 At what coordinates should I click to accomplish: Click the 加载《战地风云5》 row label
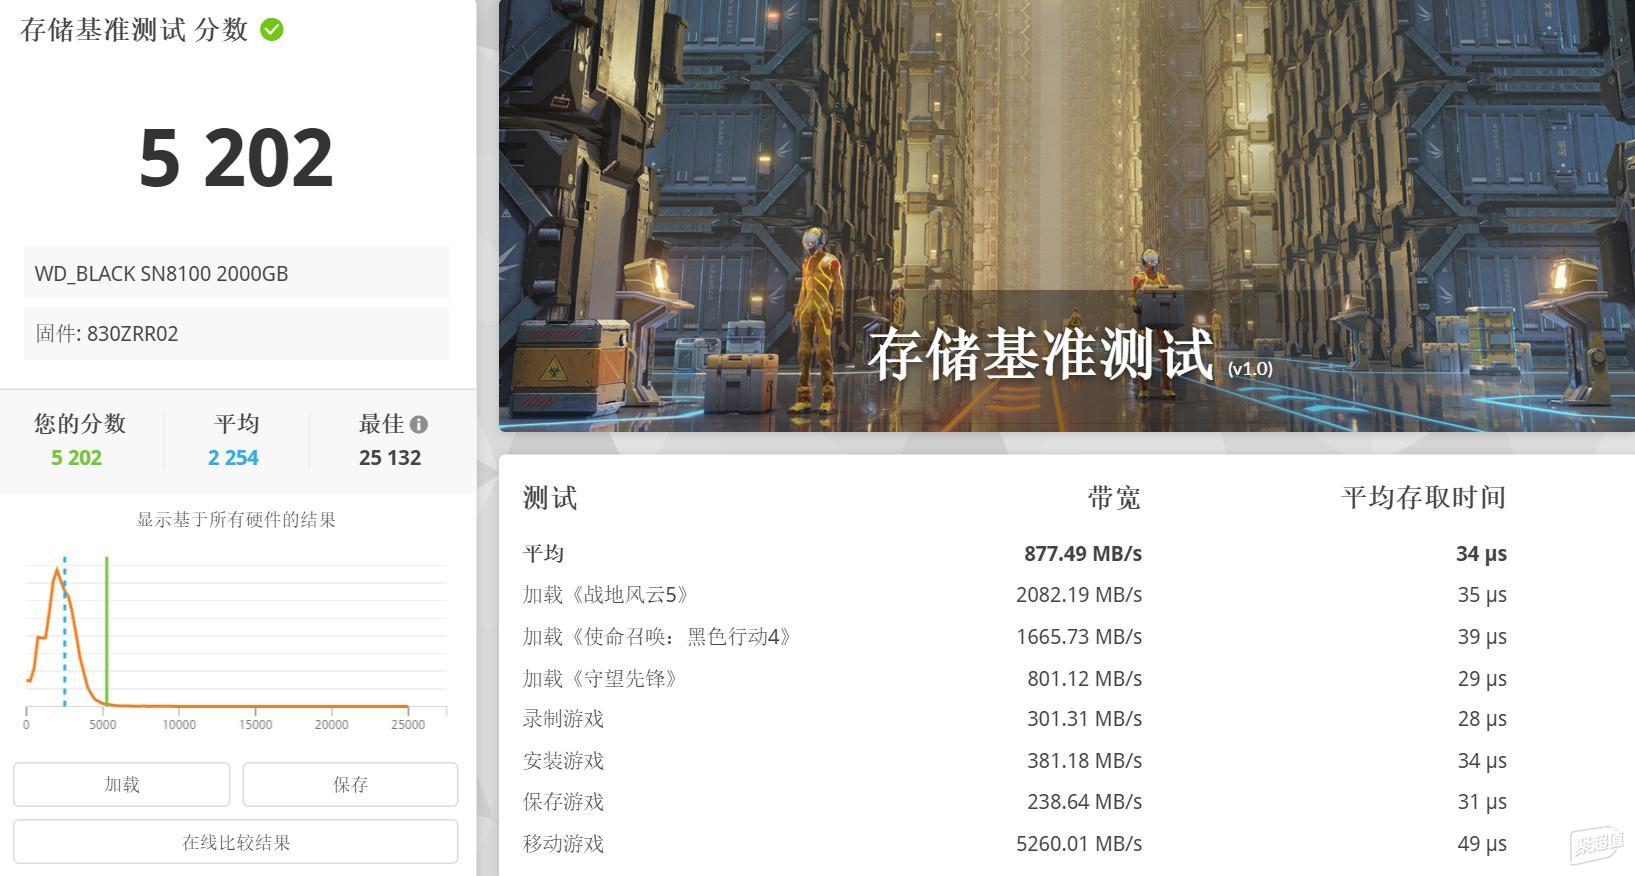[607, 595]
